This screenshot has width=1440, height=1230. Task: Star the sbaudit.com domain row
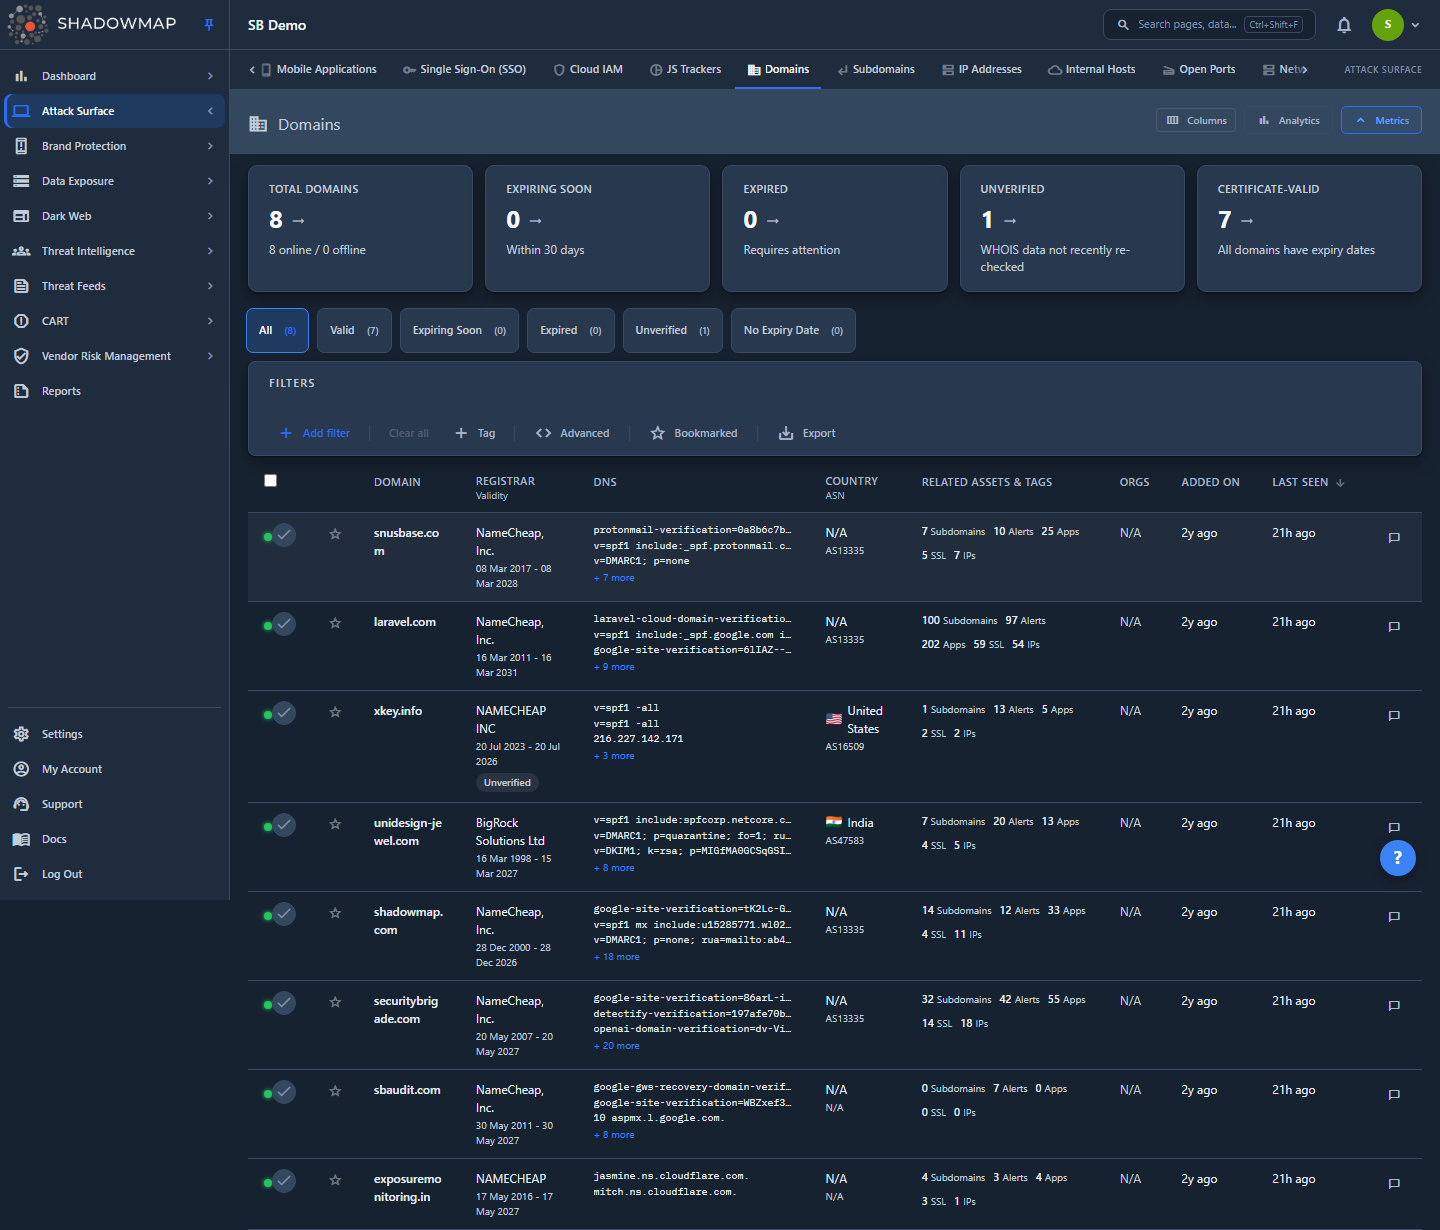point(335,1091)
